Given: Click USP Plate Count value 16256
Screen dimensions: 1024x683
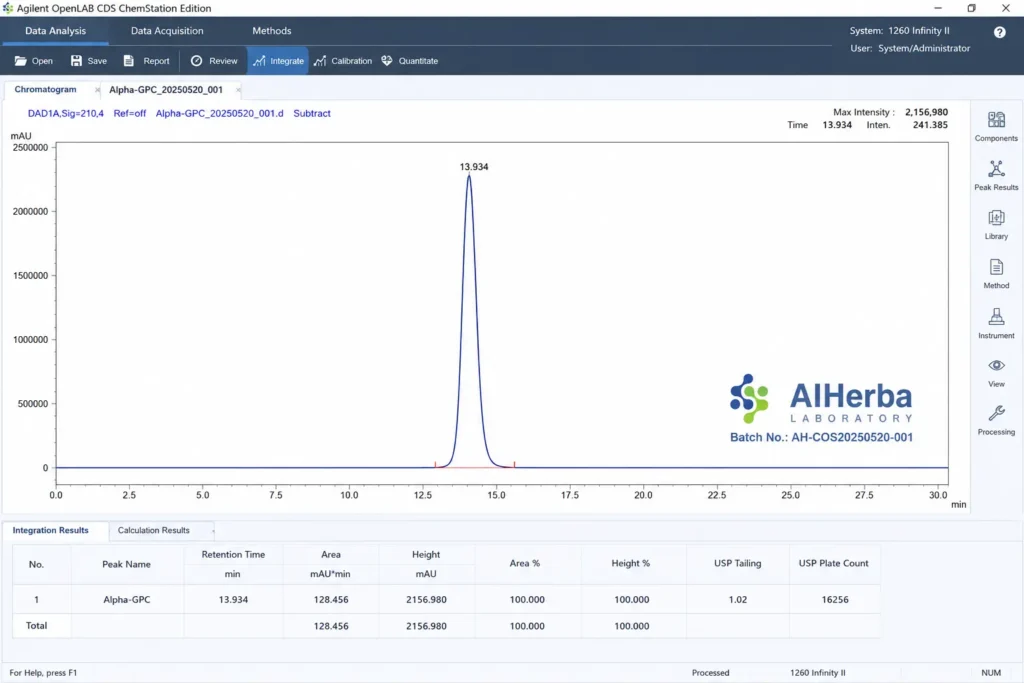Looking at the screenshot, I should pyautogui.click(x=835, y=599).
